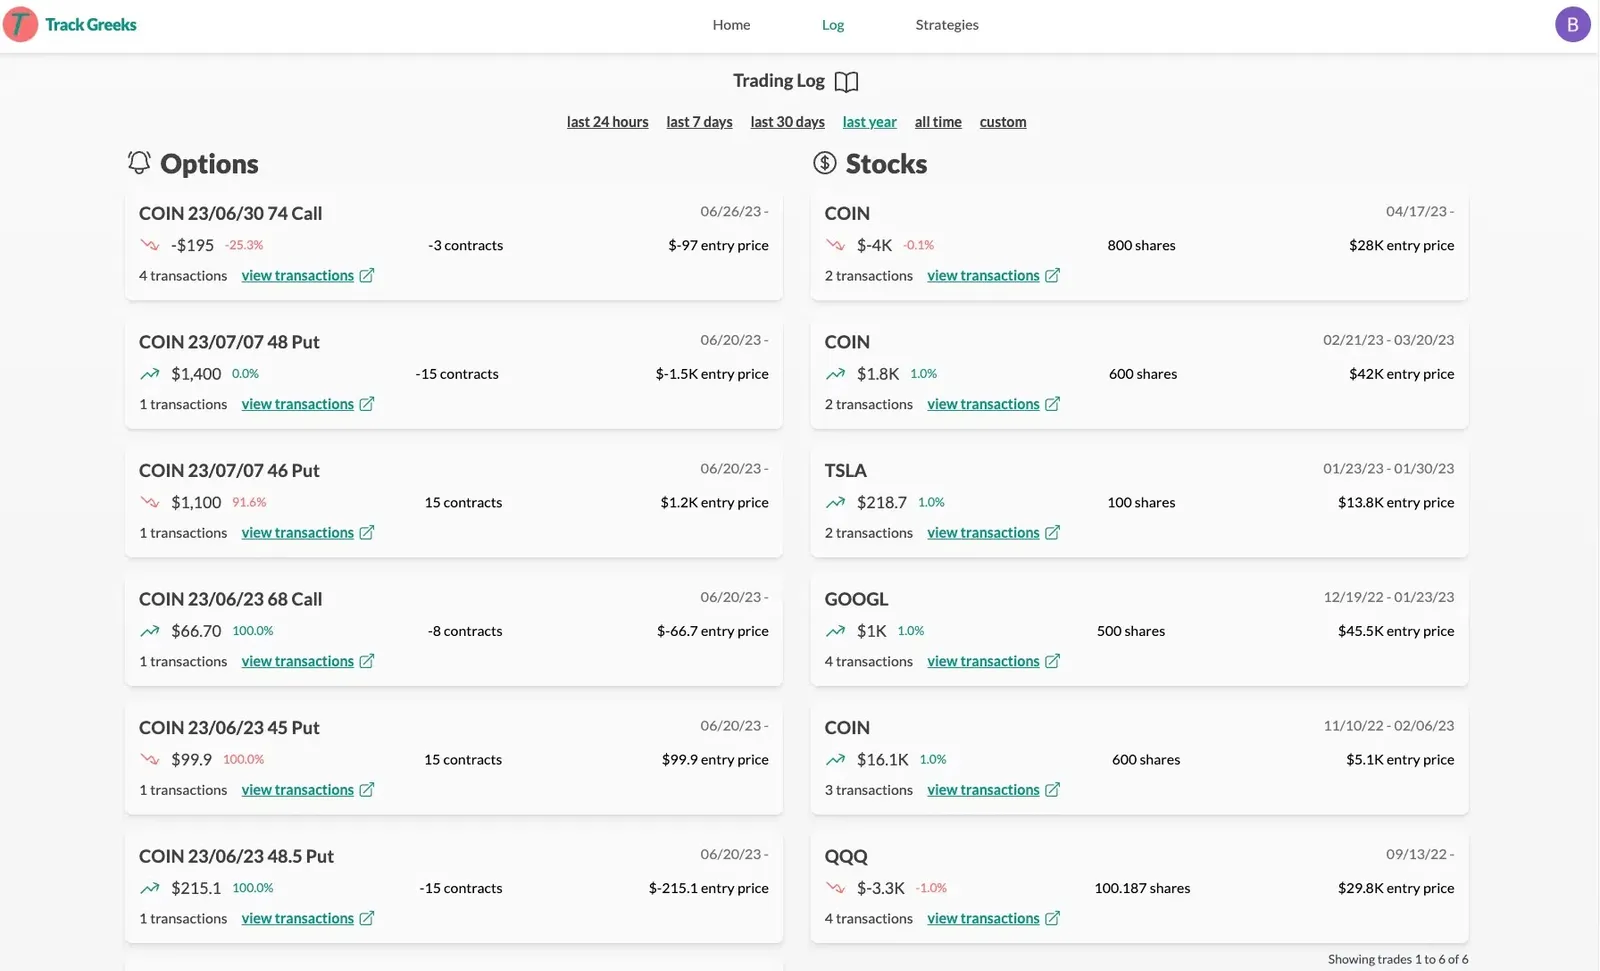View transactions for COIN $5.1K entry
This screenshot has width=1600, height=971.
[983, 790]
